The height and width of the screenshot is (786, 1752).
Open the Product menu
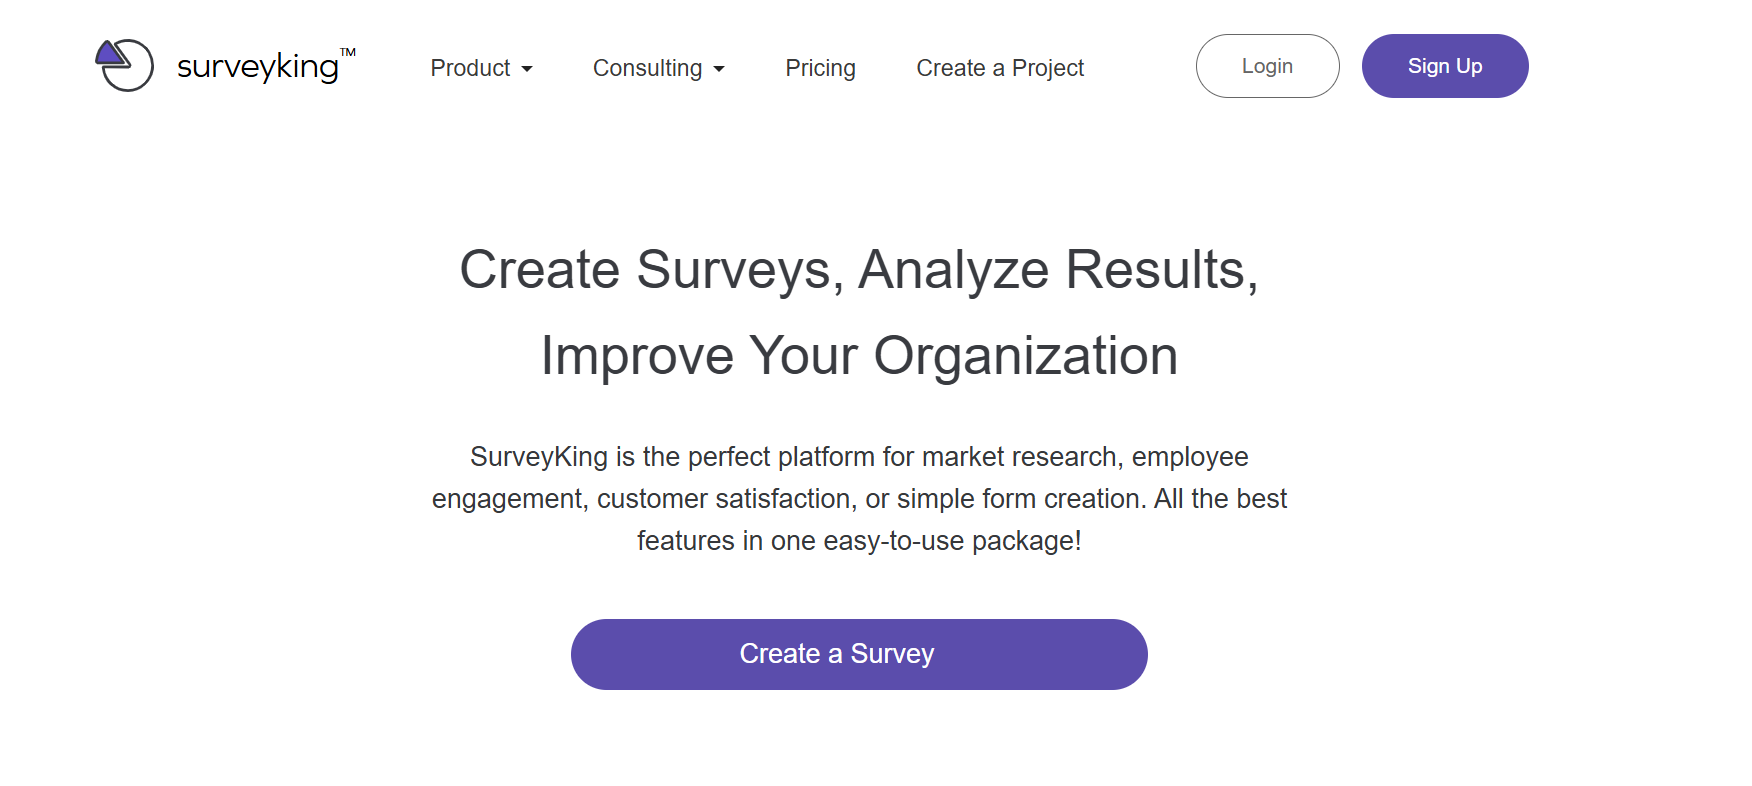click(x=470, y=68)
